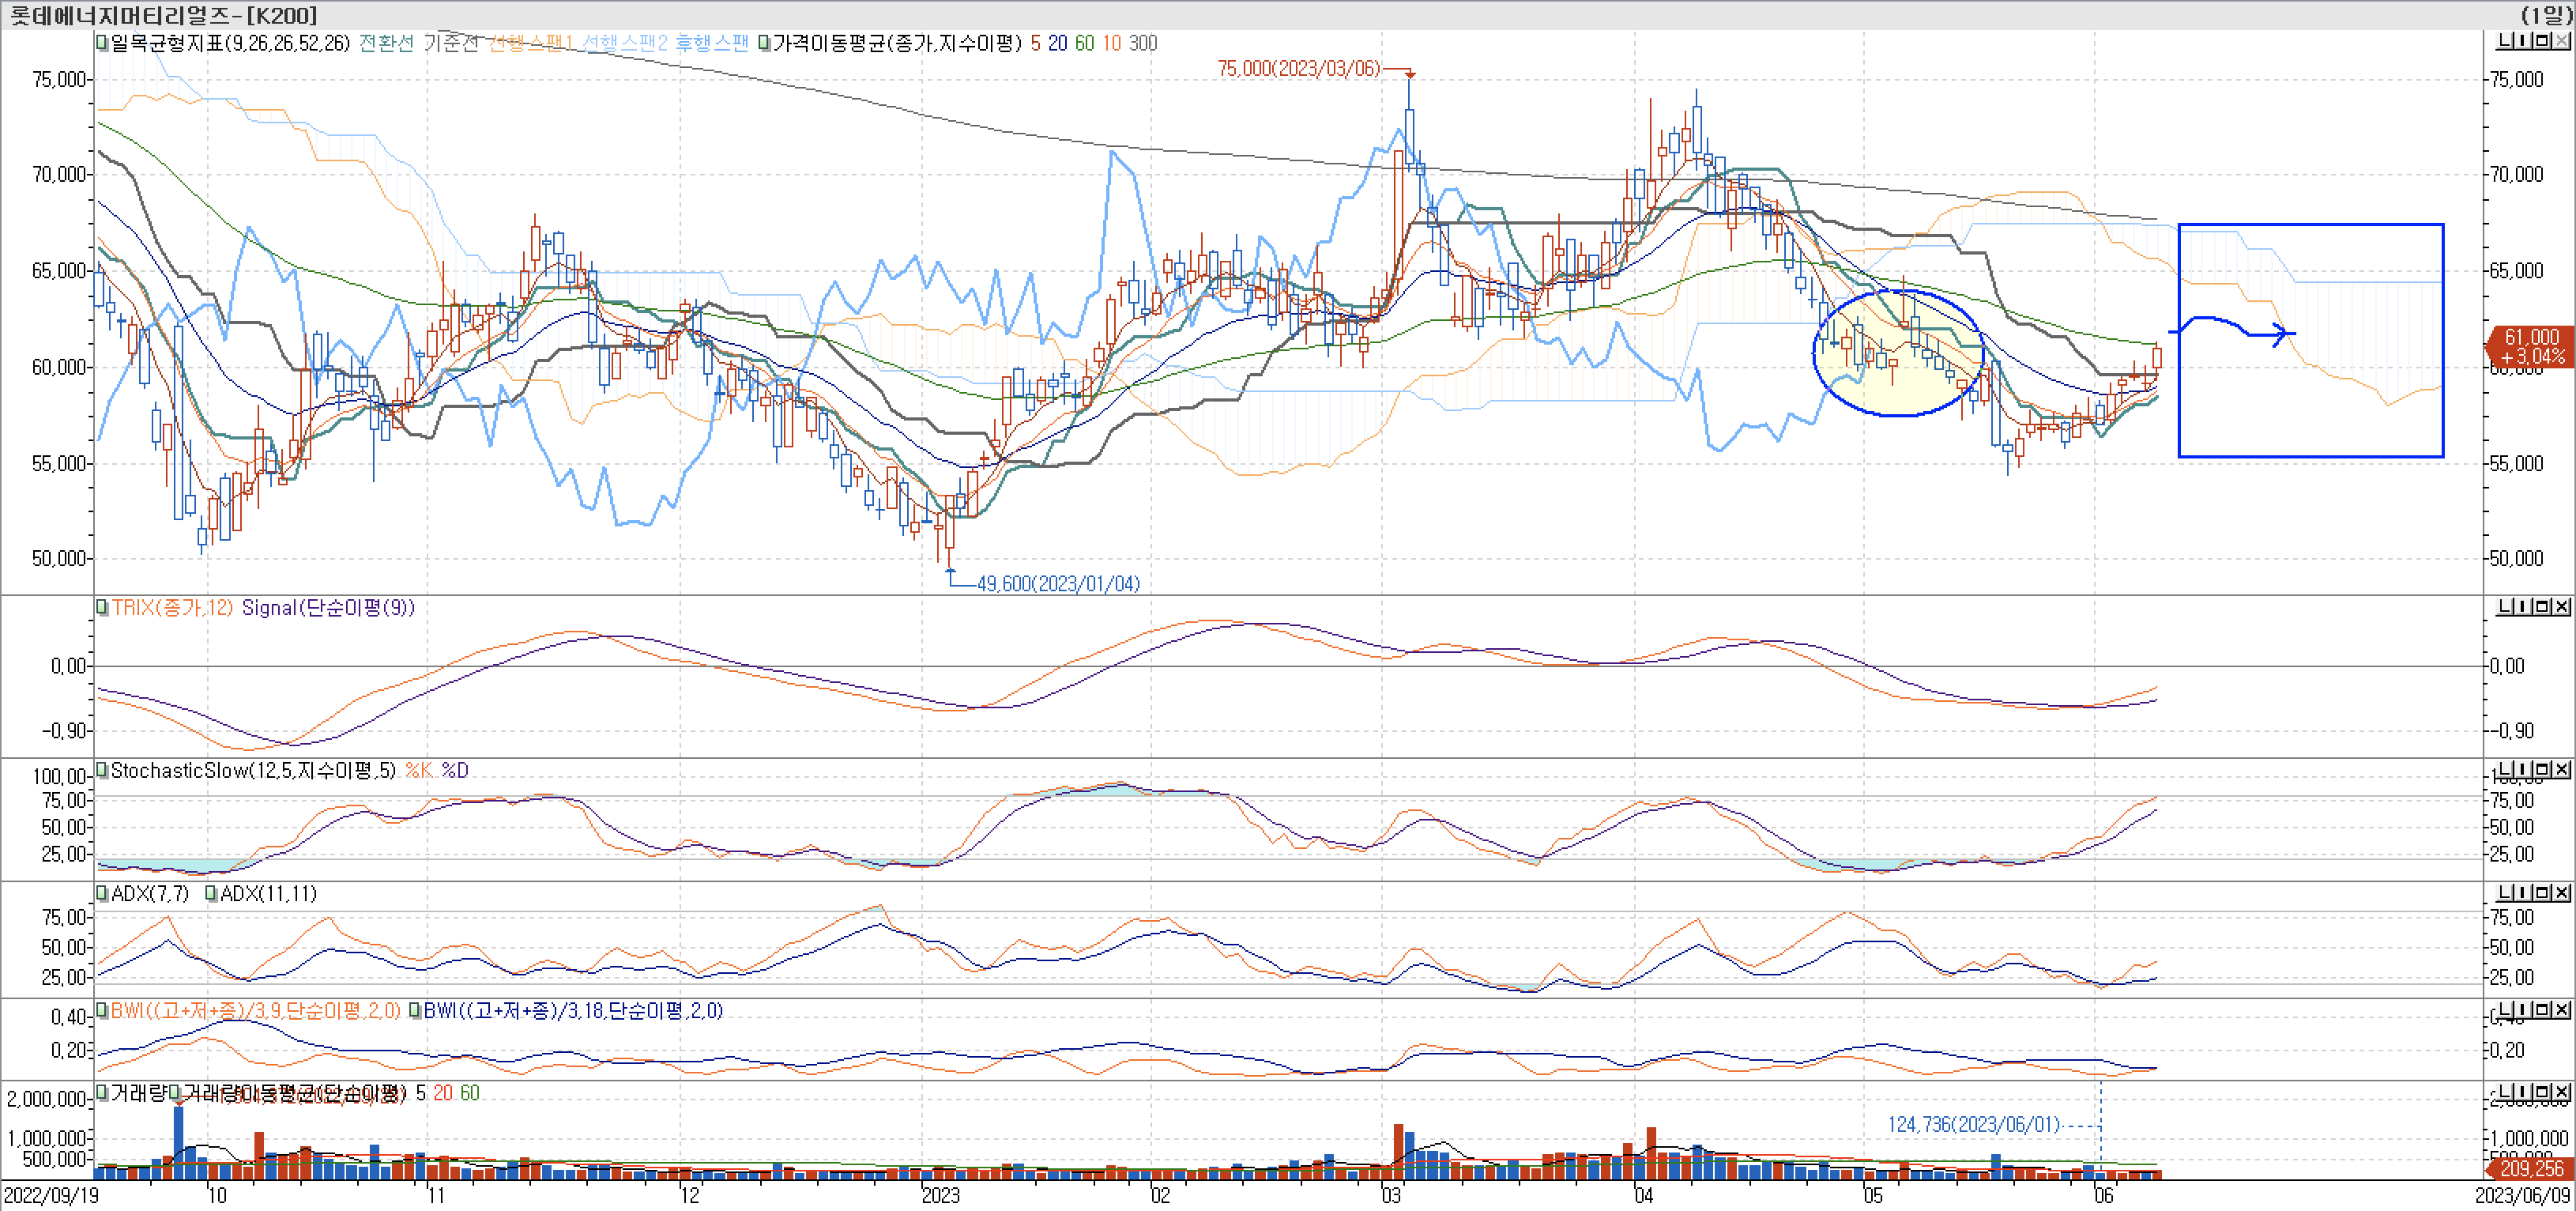Maximize the main Ichimoku price panel
Image resolution: width=2576 pixels, height=1211 pixels.
[x=2543, y=41]
